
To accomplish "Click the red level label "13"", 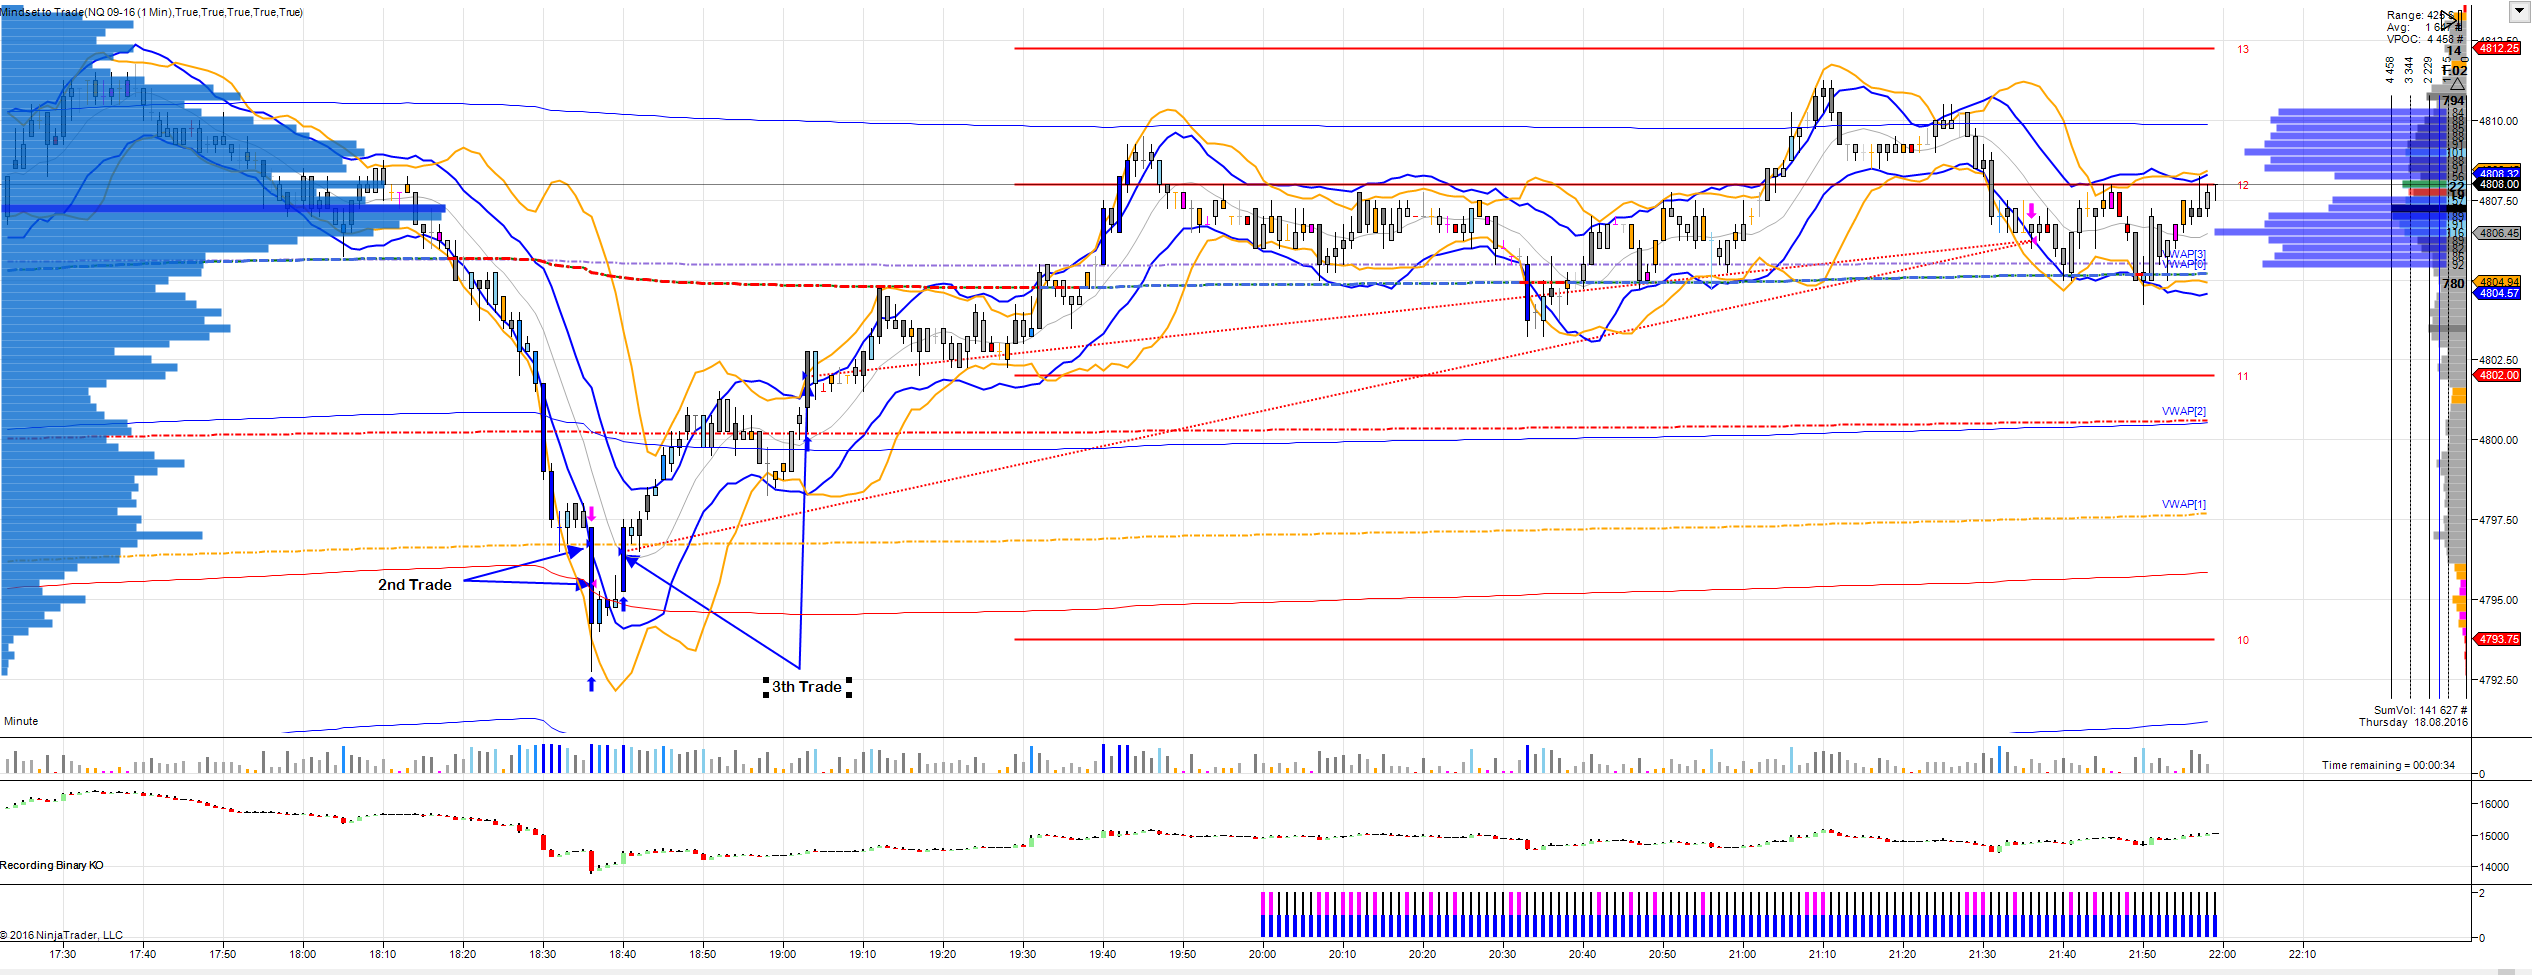I will pos(2243,49).
